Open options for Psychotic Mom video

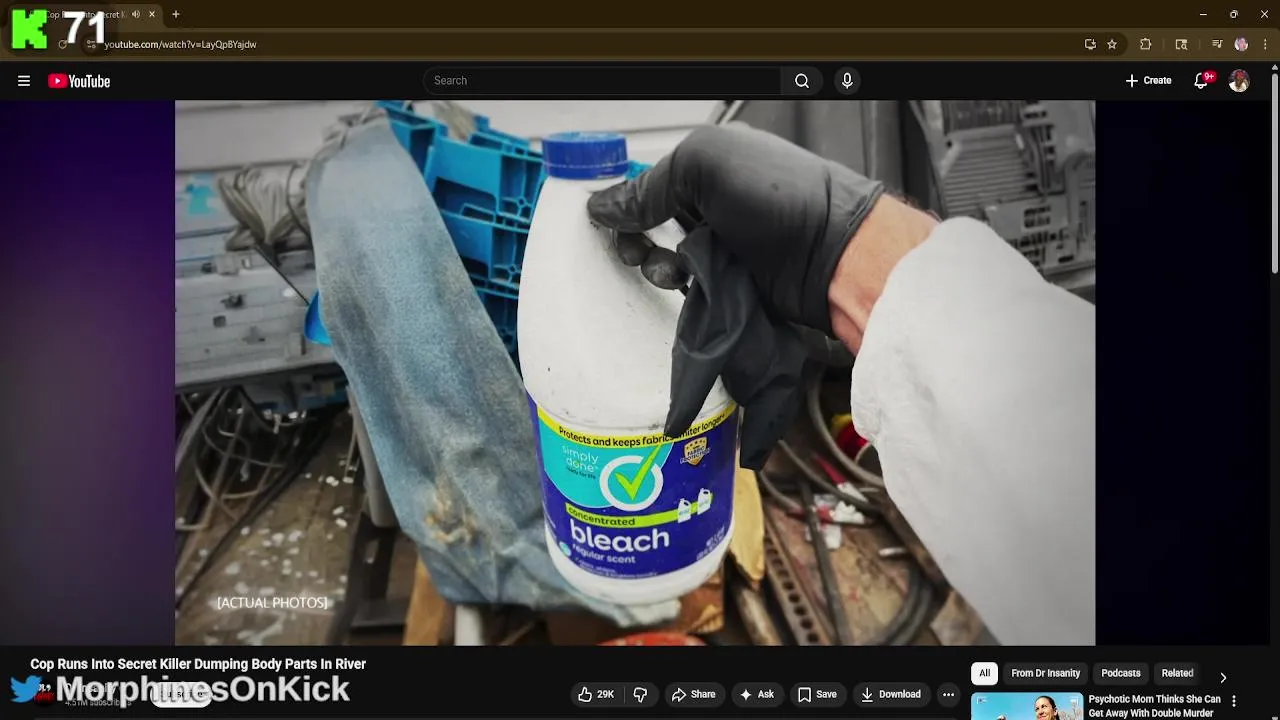pos(1234,701)
